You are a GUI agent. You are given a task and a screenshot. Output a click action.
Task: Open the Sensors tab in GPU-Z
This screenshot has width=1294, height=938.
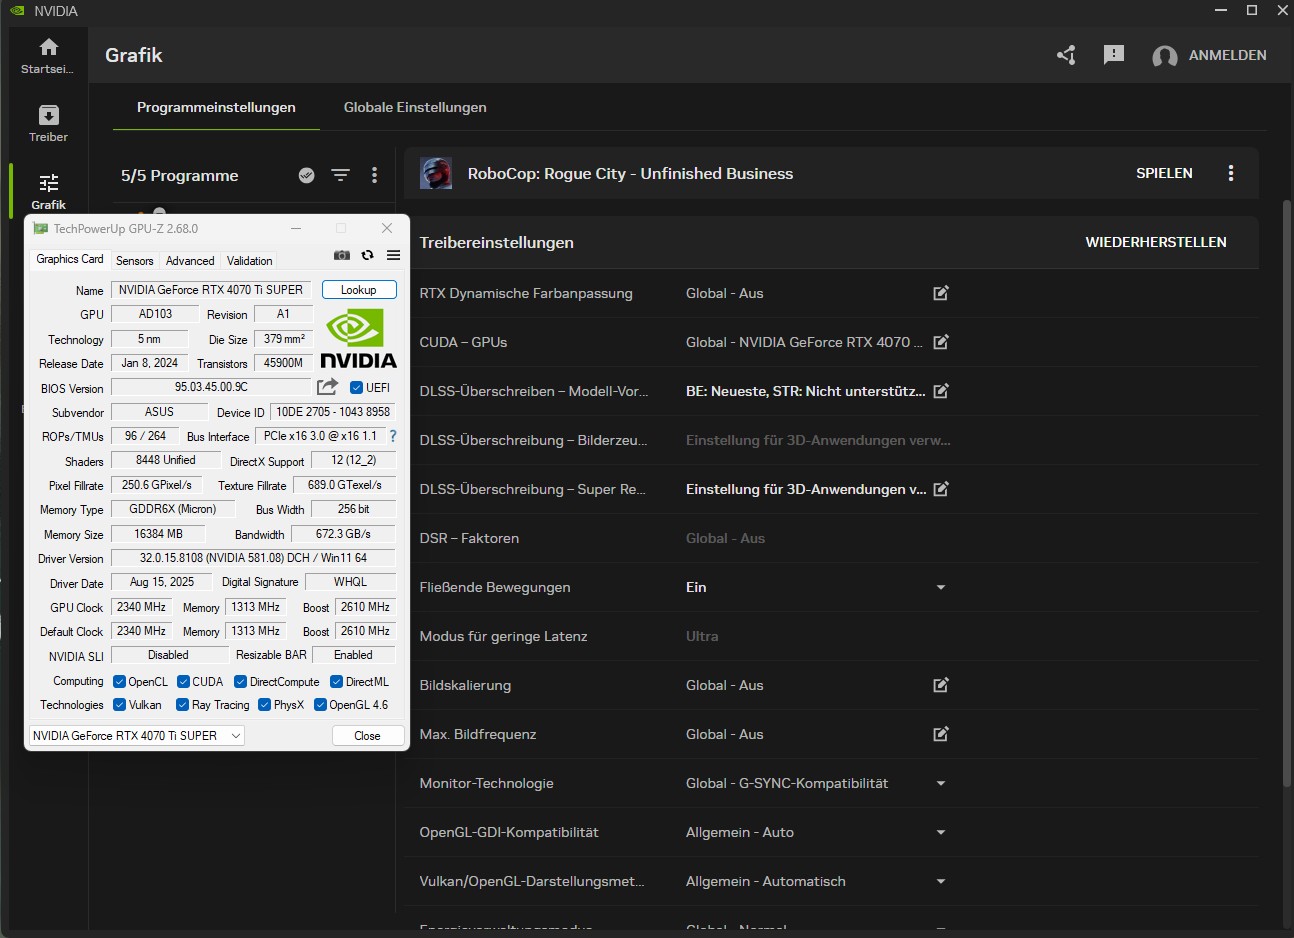click(x=135, y=261)
